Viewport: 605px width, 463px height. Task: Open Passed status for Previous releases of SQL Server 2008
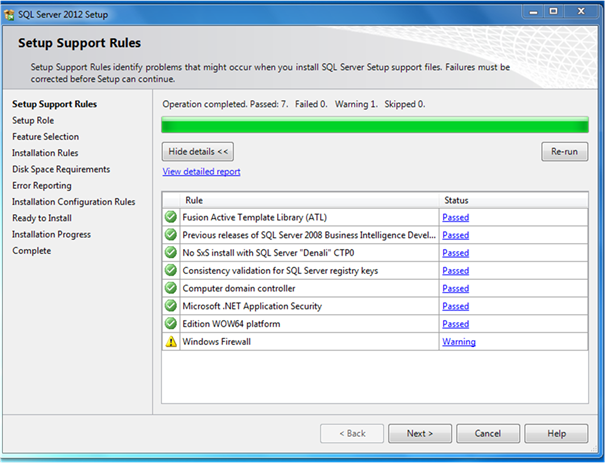click(x=456, y=235)
